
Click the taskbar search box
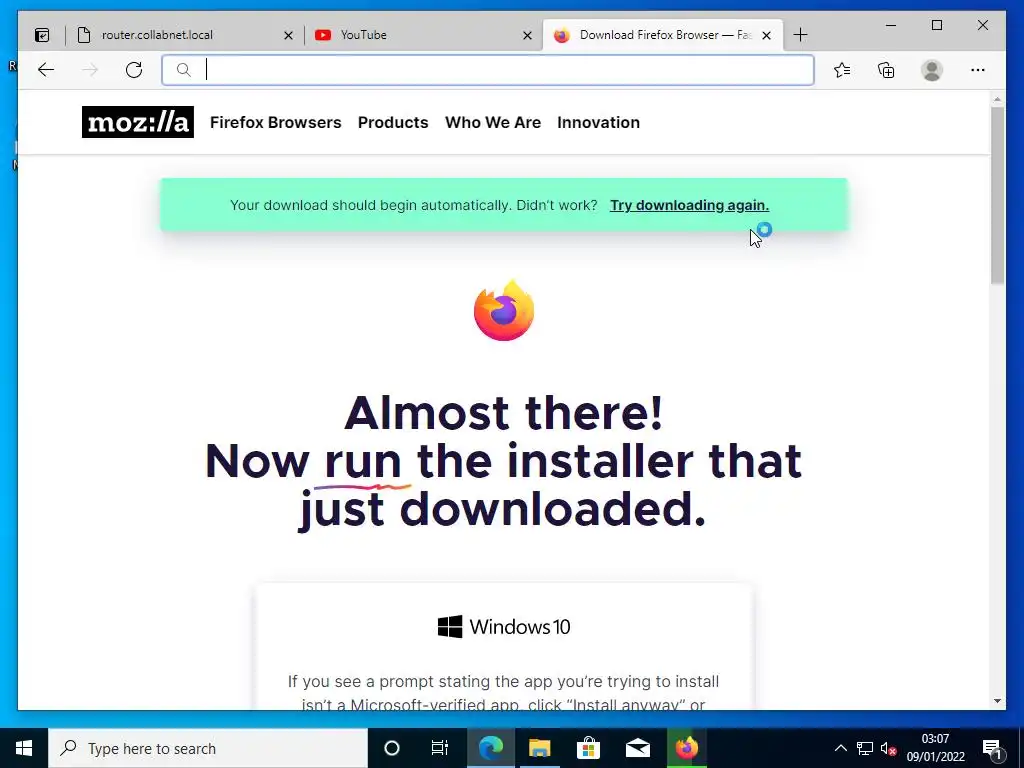coord(208,748)
